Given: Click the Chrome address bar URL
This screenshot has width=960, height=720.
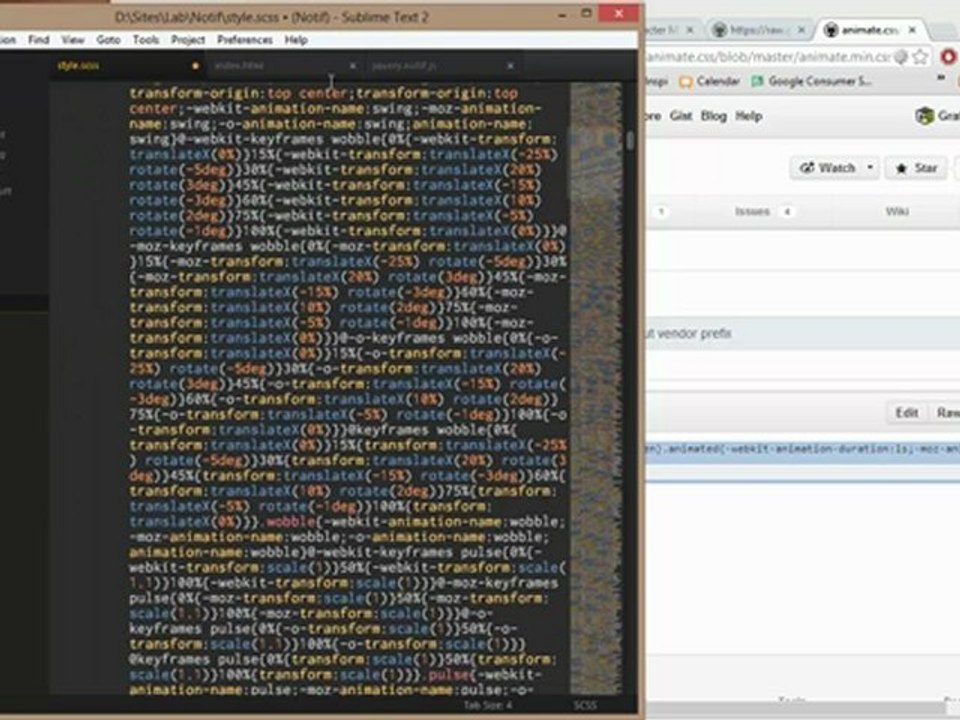Looking at the screenshot, I should click(769, 57).
